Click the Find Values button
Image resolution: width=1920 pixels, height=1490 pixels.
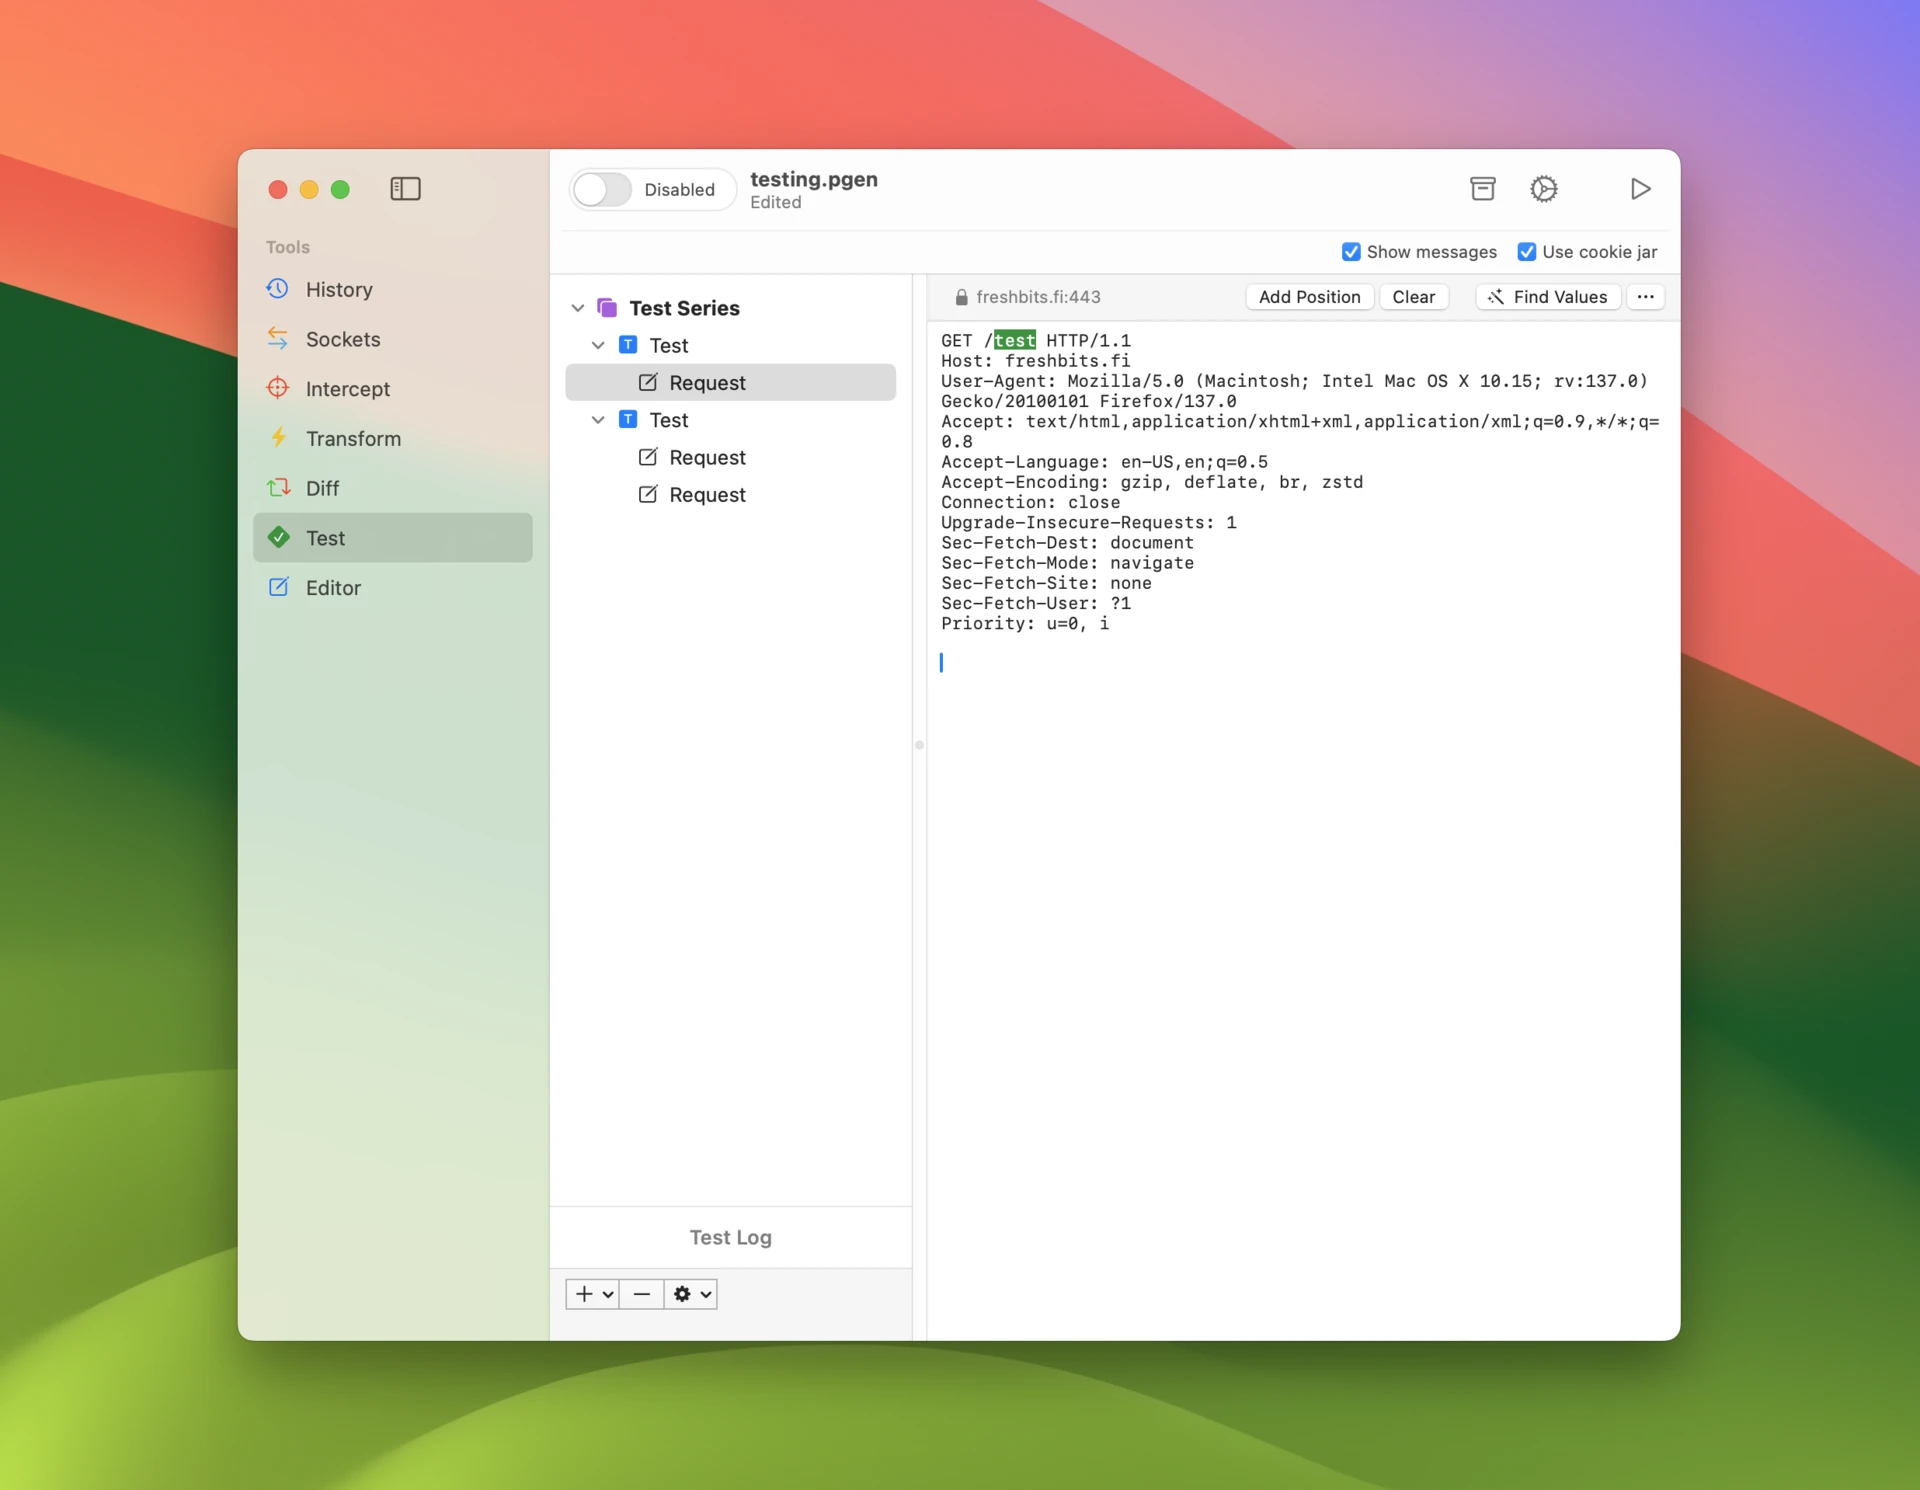pos(1547,297)
